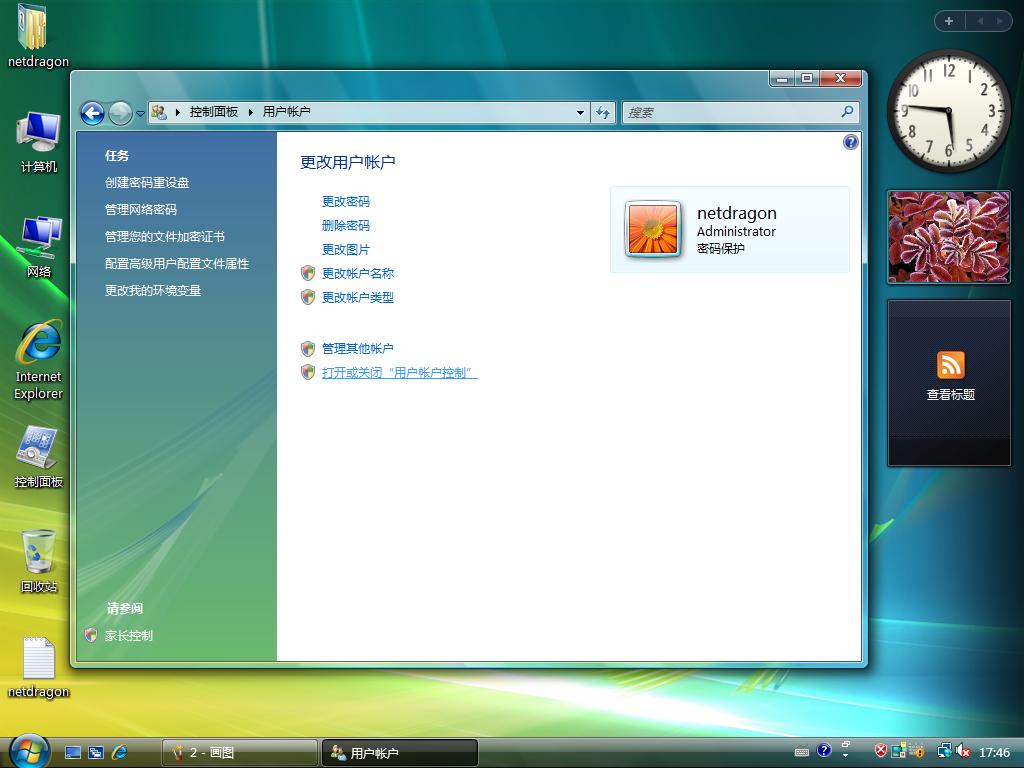Open 管理网络密码 task
Viewport: 1024px width, 768px height.
pos(140,210)
